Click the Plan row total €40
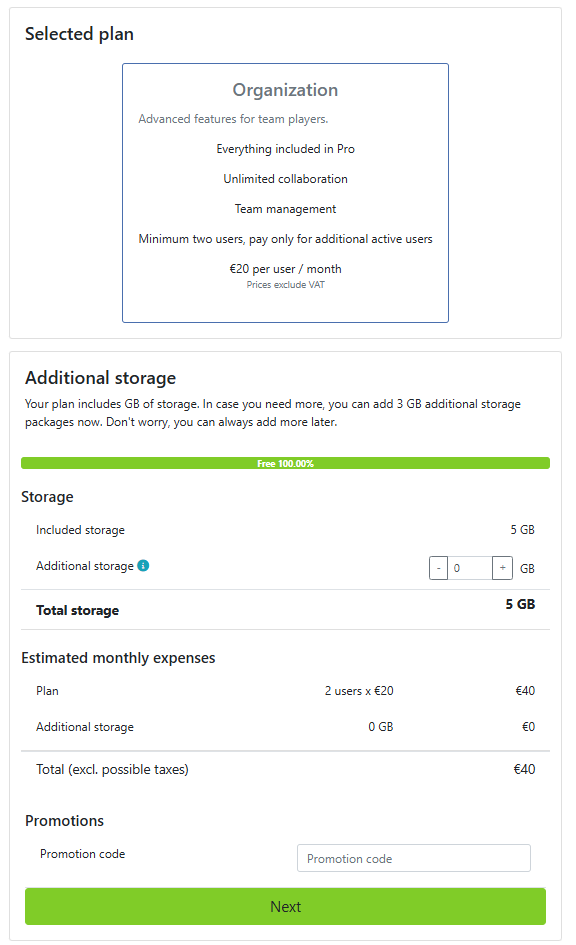 click(x=525, y=691)
